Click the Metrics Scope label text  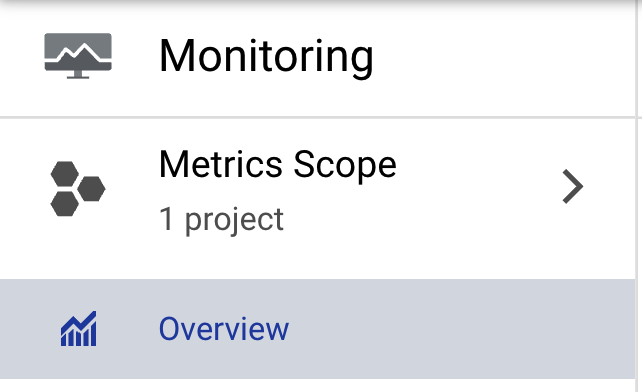click(278, 164)
